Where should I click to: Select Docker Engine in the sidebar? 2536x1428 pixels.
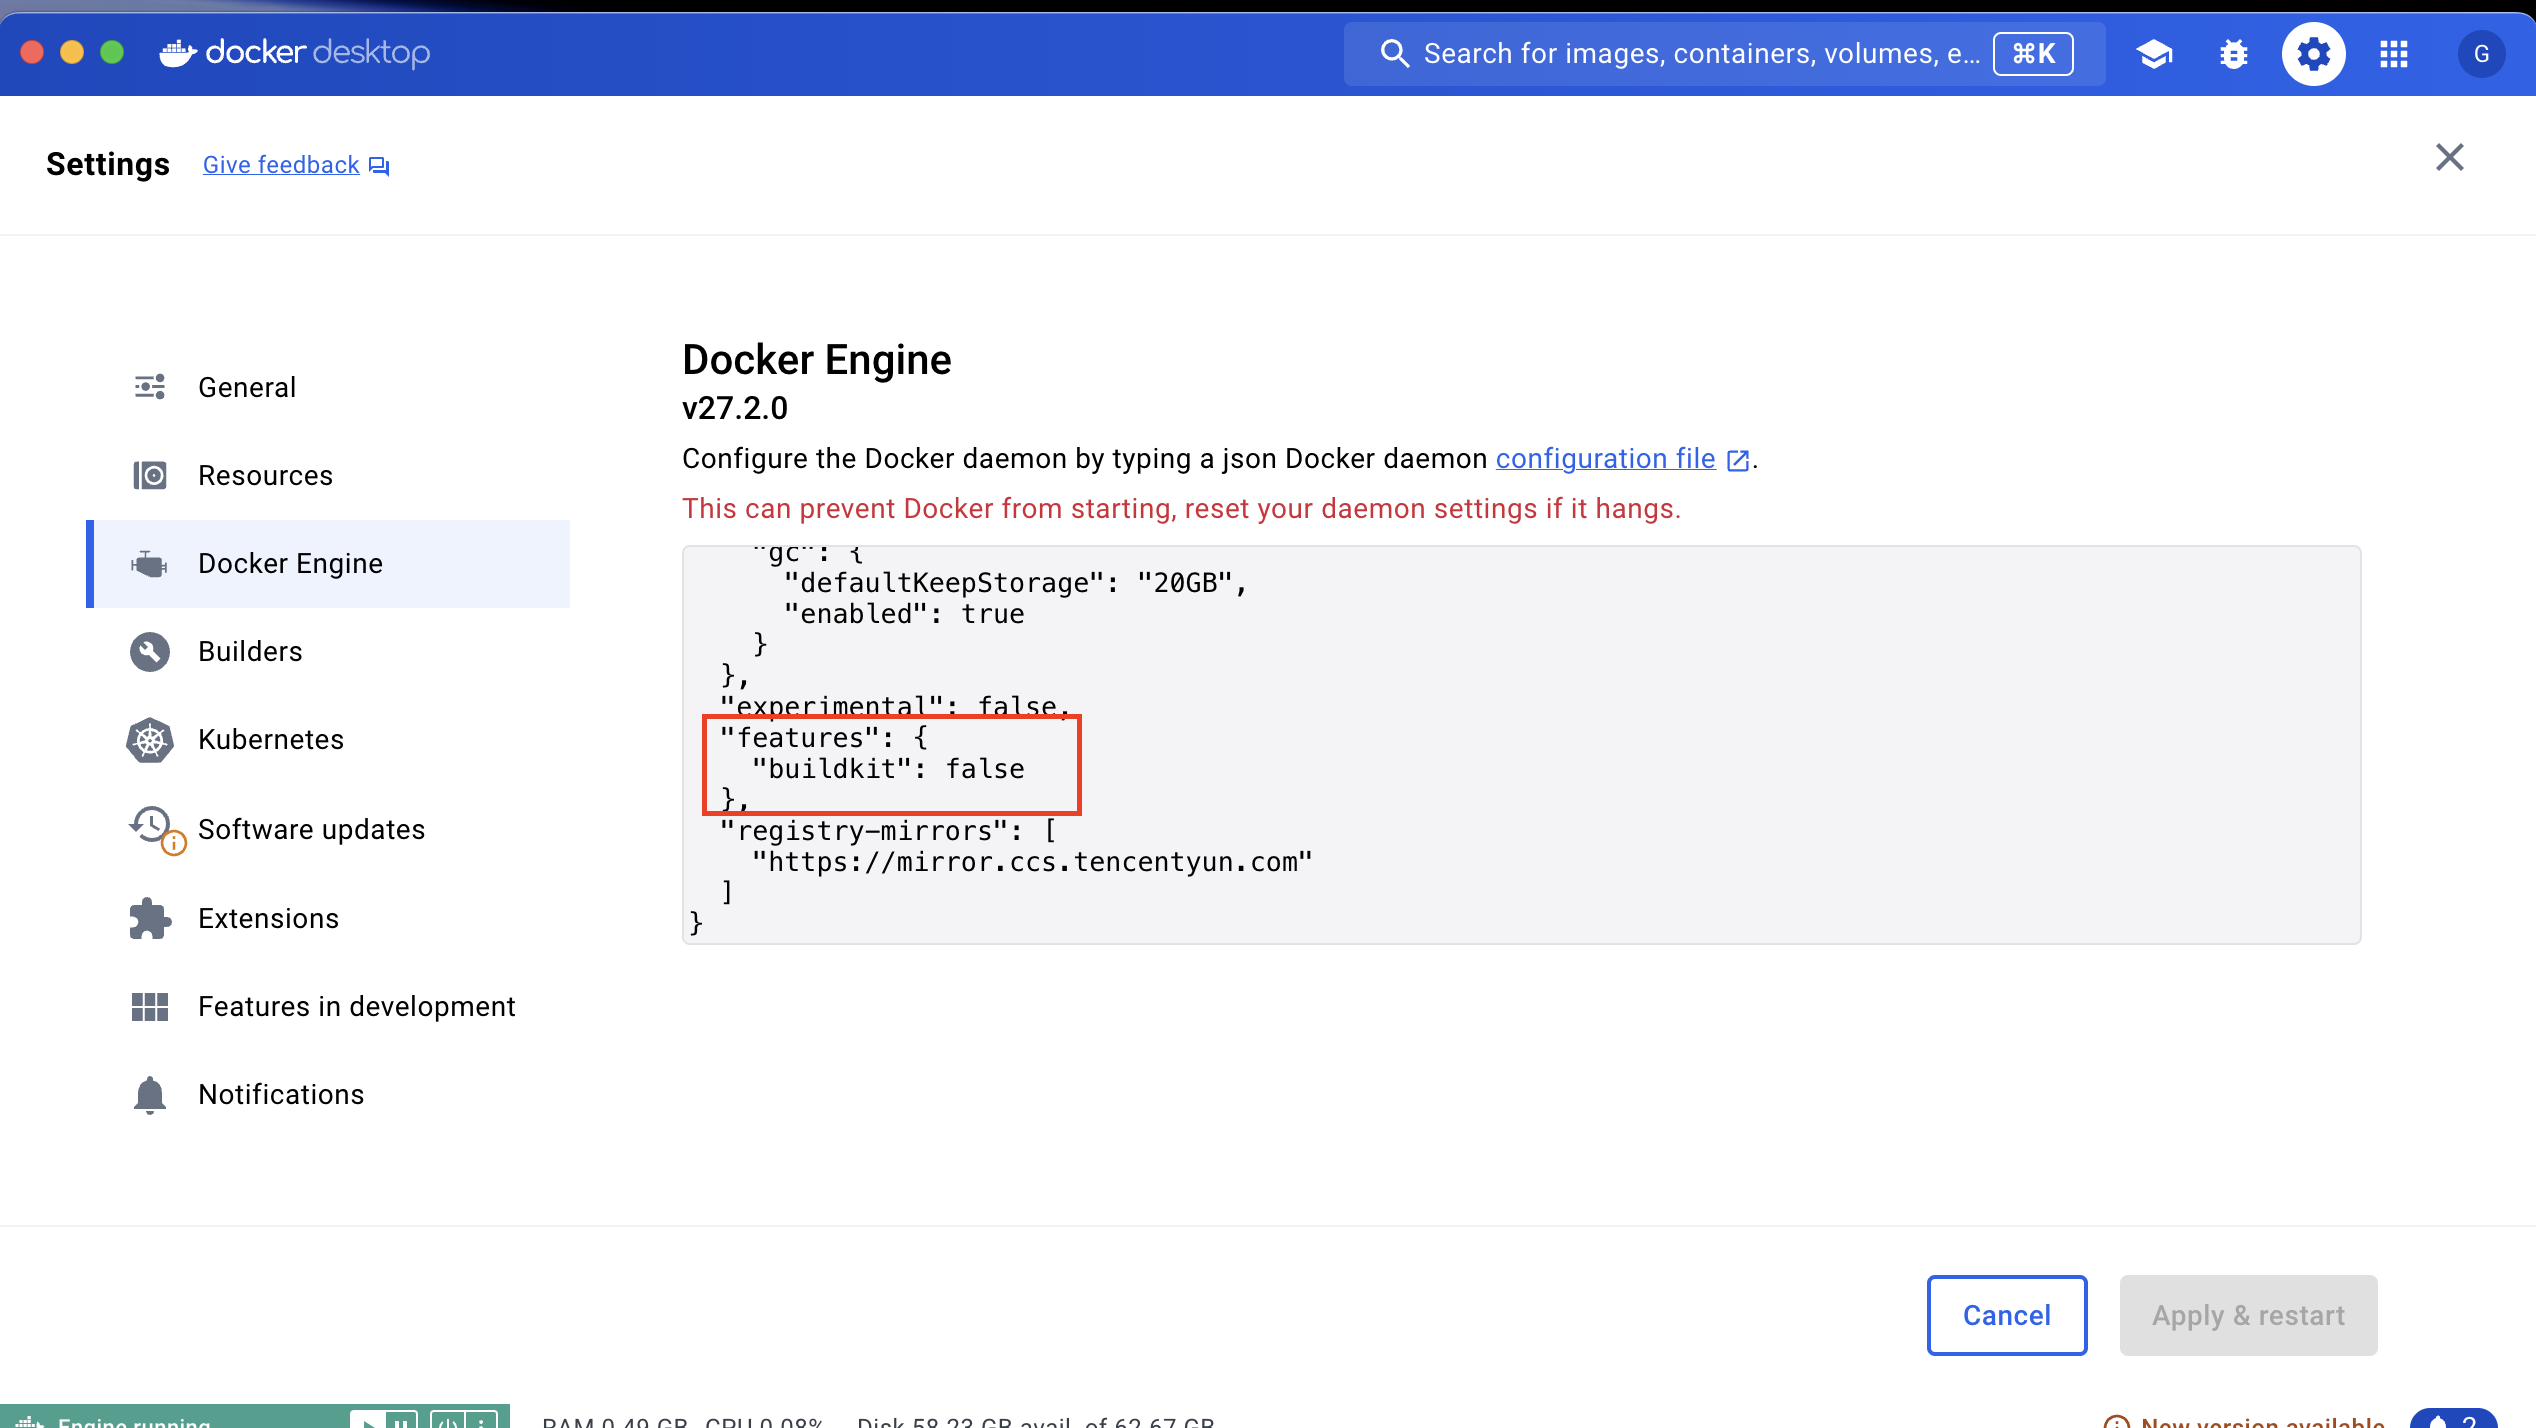click(328, 563)
